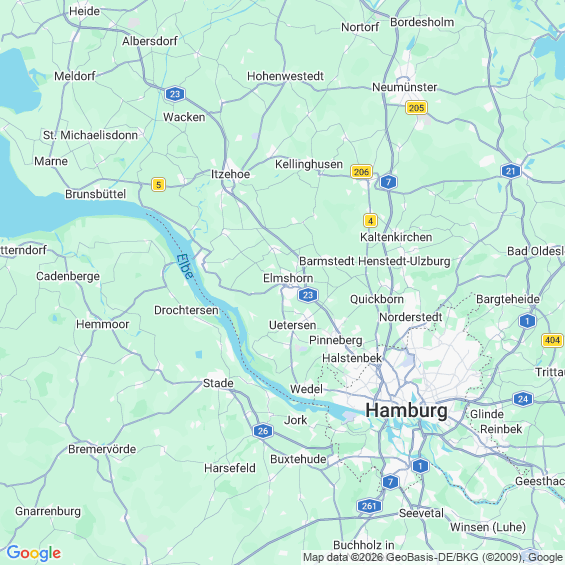This screenshot has width=565, height=565.
Task: Select the yellow 404 road shield
Action: point(552,340)
